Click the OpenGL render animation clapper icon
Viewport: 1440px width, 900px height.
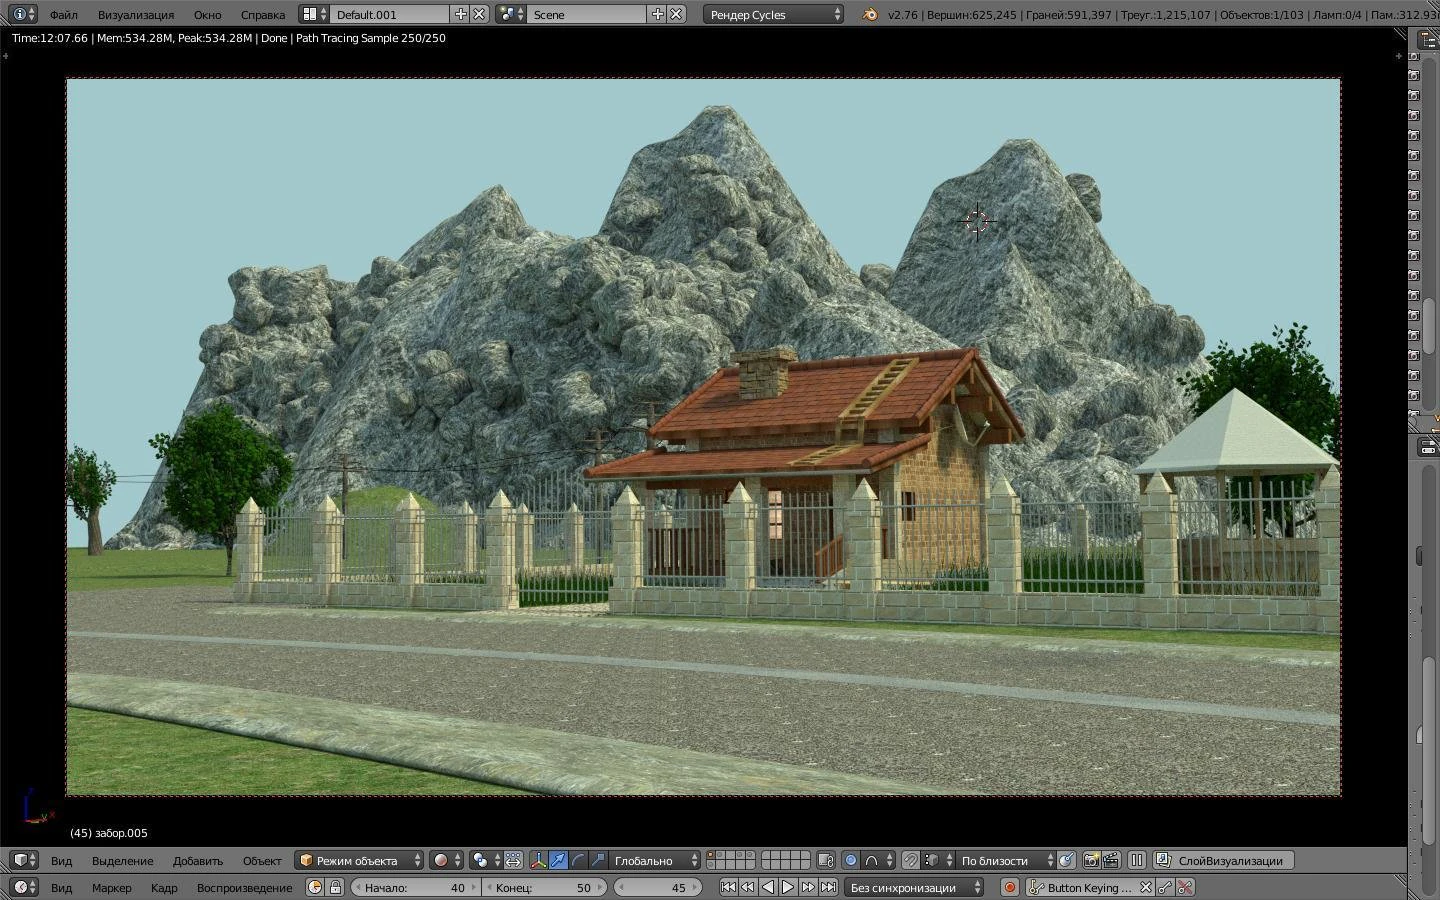pos(1111,860)
